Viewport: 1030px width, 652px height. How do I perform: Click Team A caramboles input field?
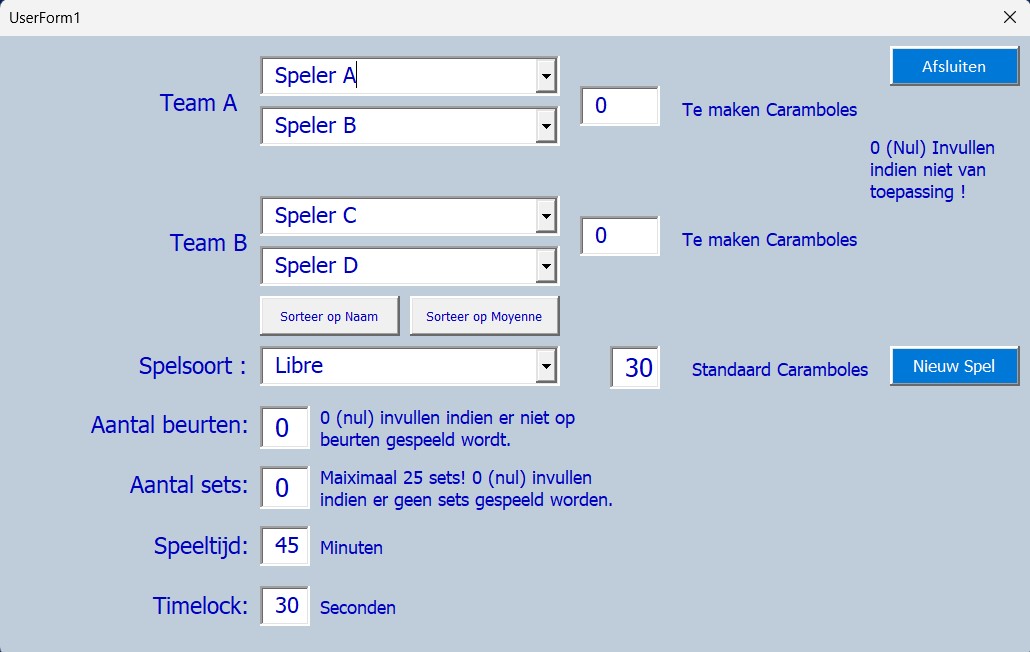coord(620,106)
